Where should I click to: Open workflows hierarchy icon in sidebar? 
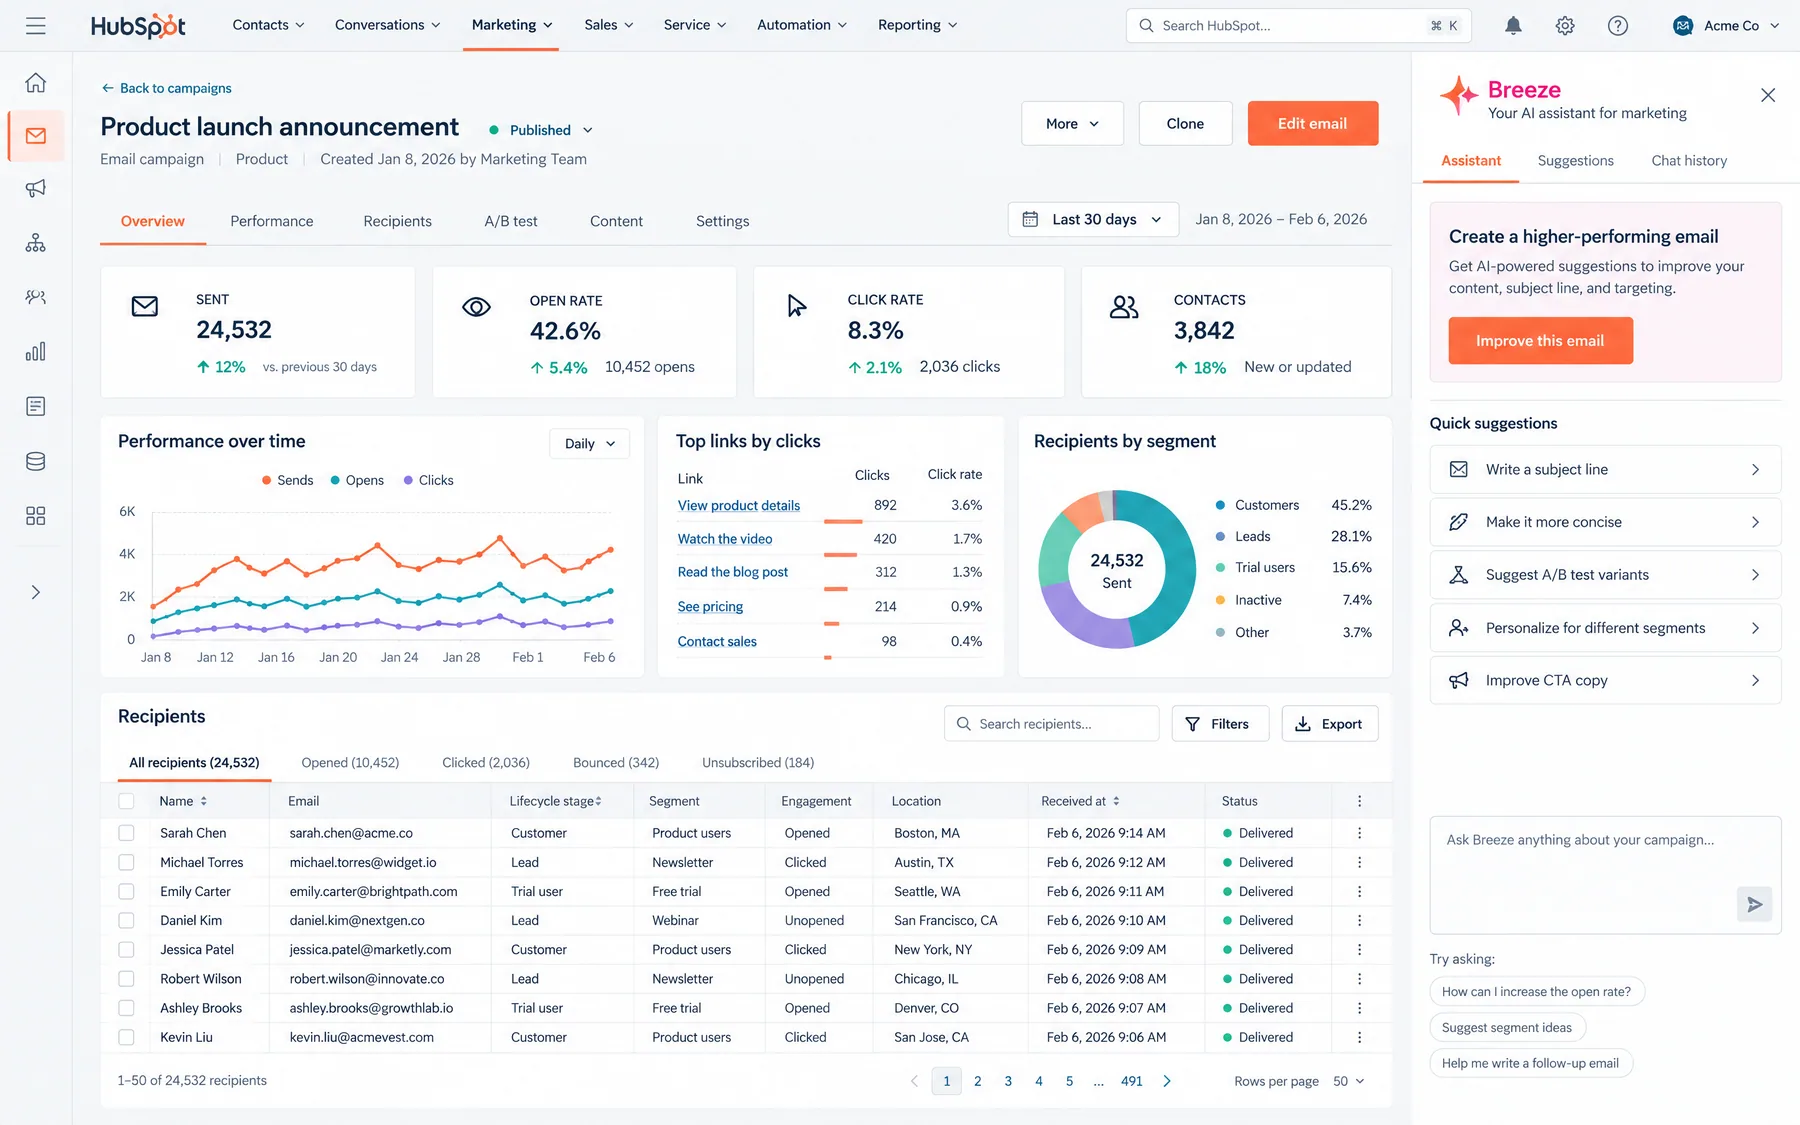click(x=36, y=243)
